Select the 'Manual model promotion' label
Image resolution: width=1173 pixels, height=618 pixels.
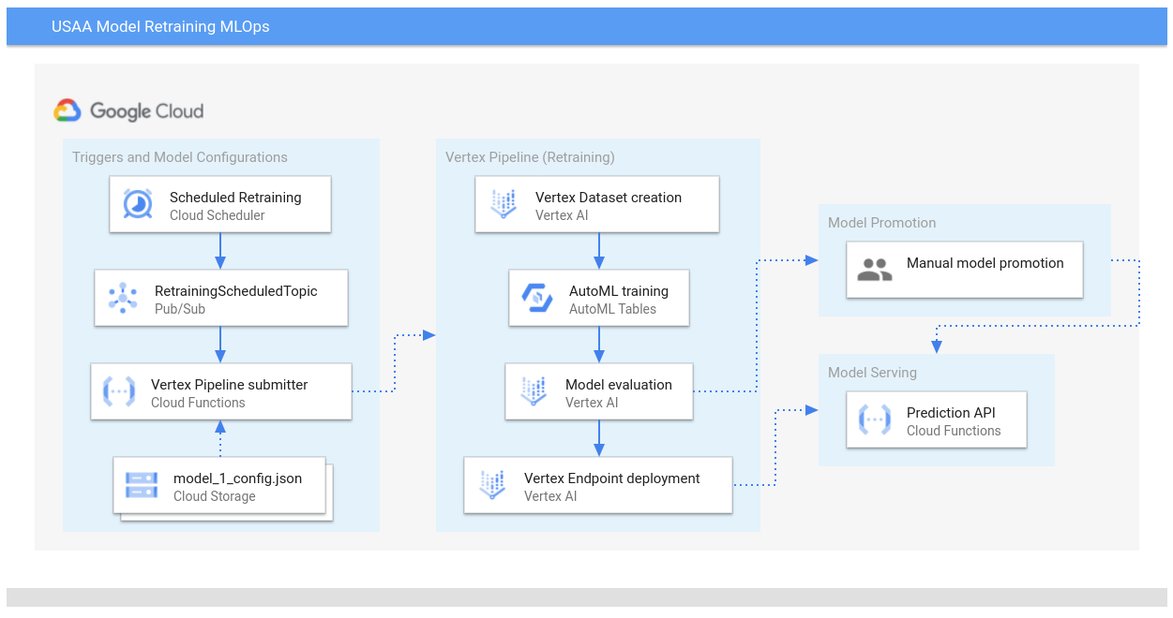click(x=985, y=263)
